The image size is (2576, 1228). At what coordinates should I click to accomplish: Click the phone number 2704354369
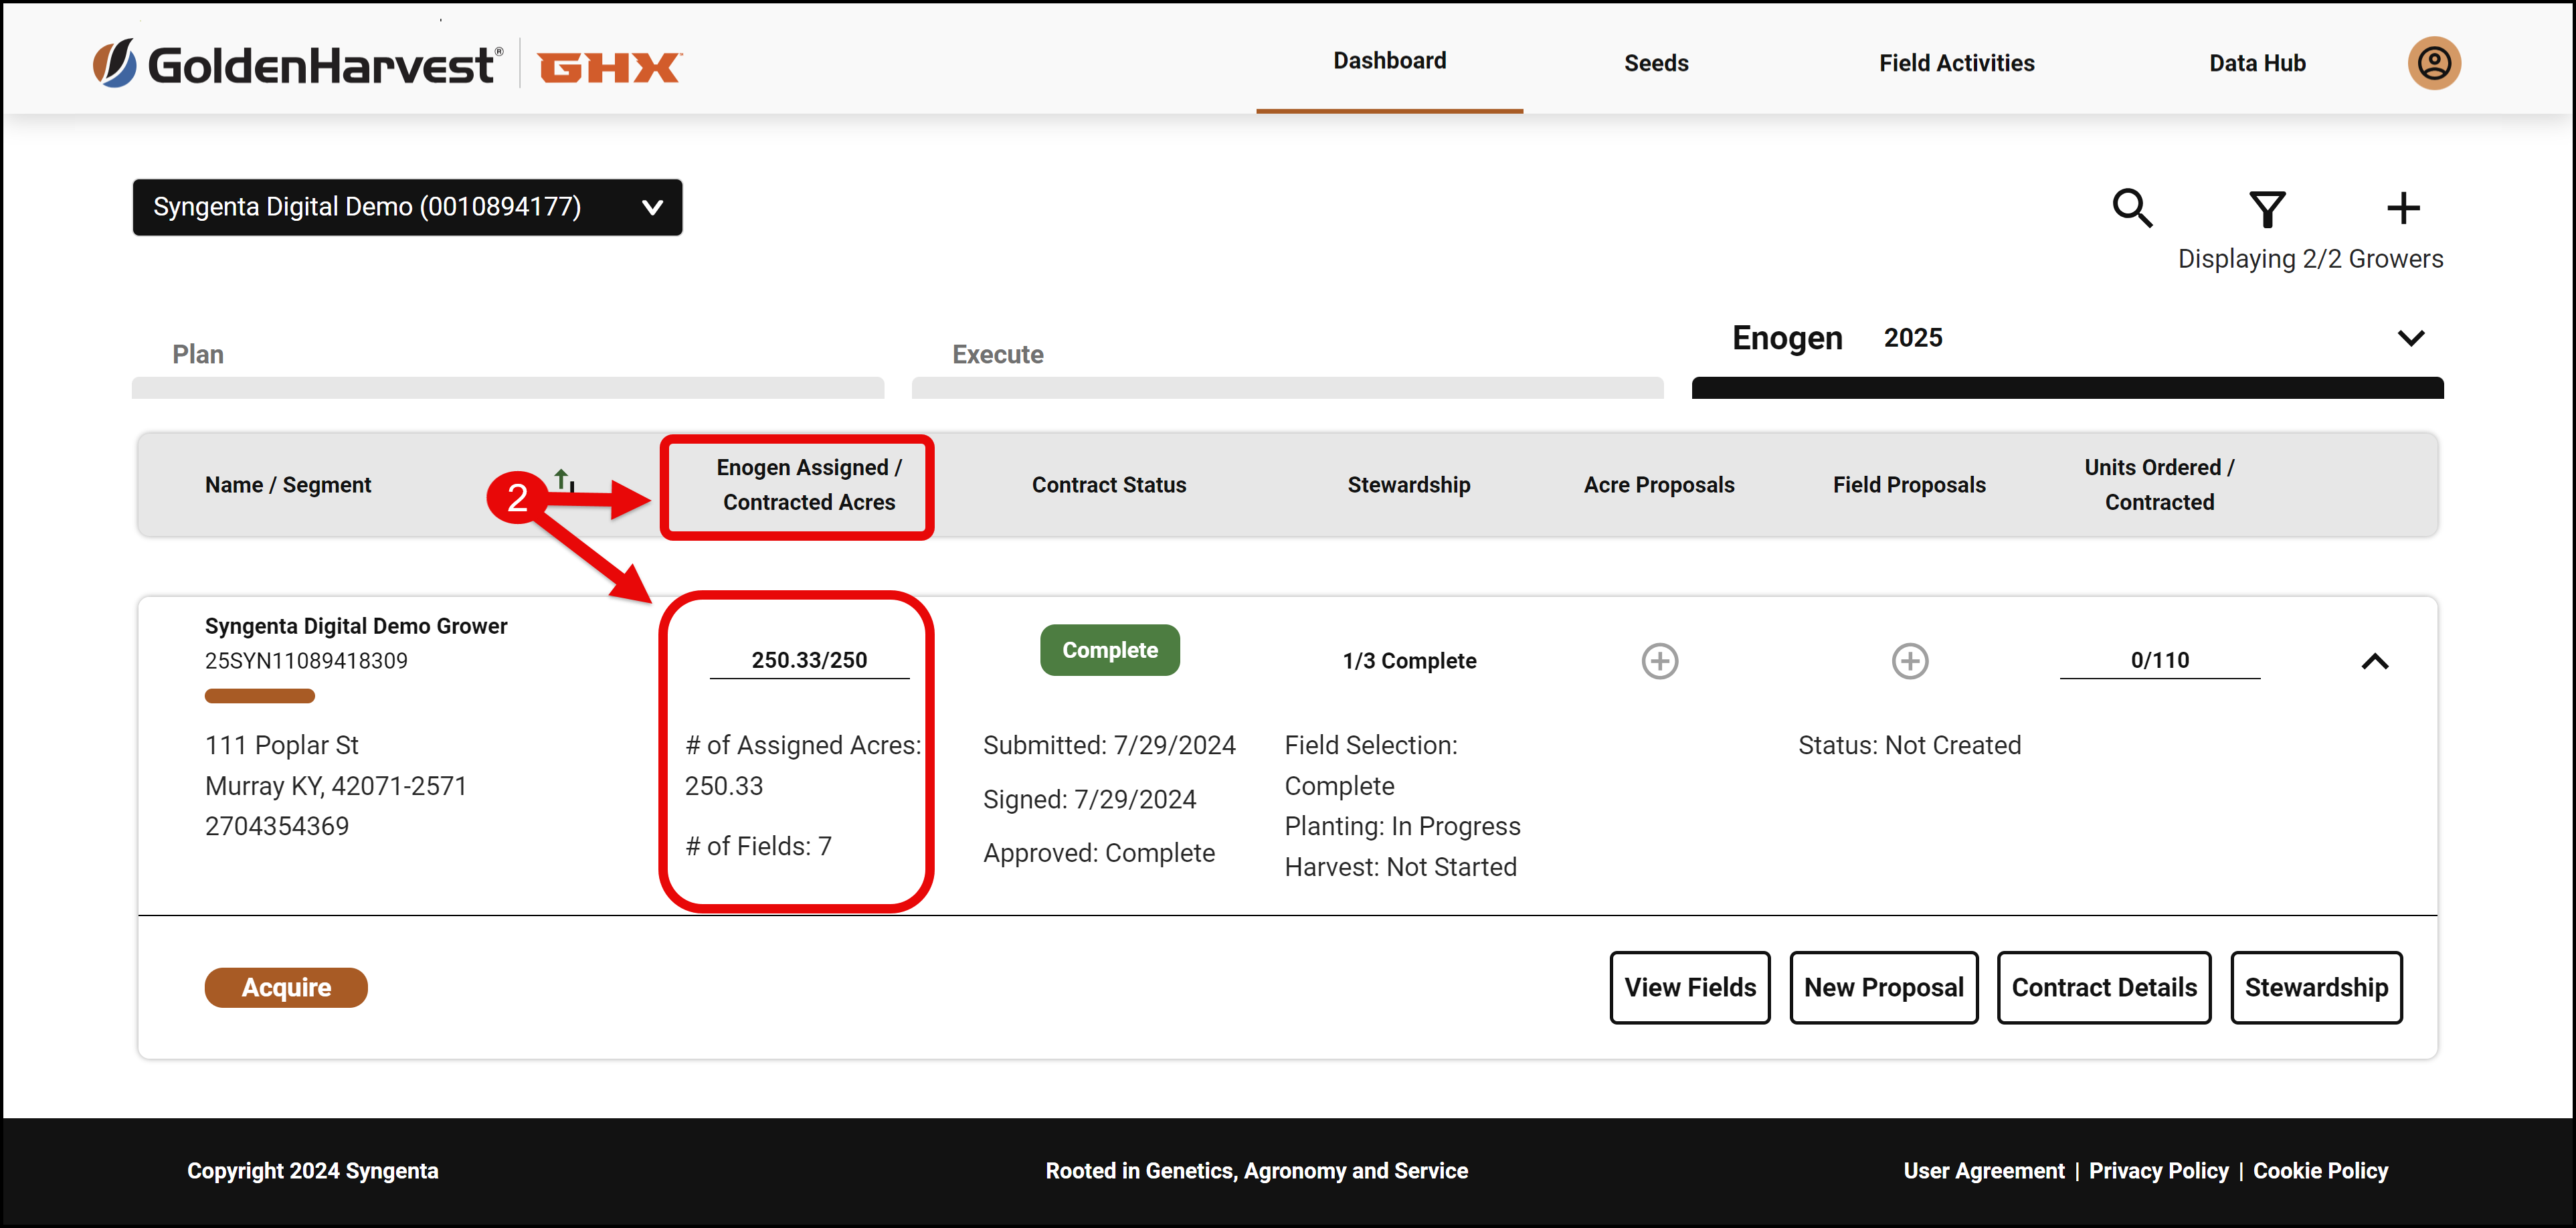pos(276,826)
